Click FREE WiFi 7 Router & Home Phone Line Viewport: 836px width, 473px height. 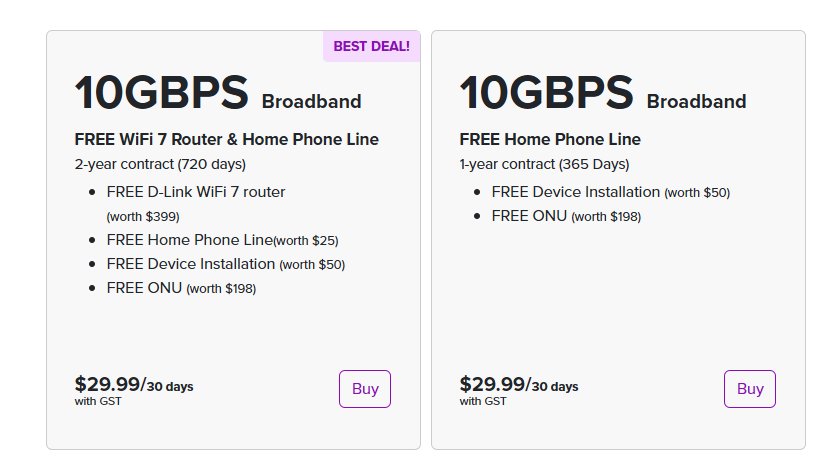[x=227, y=139]
